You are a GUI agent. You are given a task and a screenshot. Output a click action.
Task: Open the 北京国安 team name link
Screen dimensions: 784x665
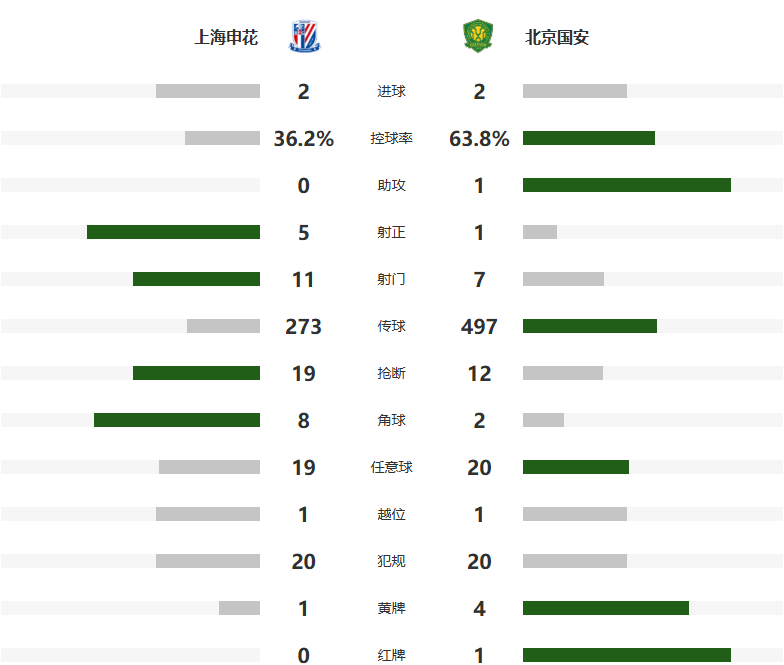point(556,37)
